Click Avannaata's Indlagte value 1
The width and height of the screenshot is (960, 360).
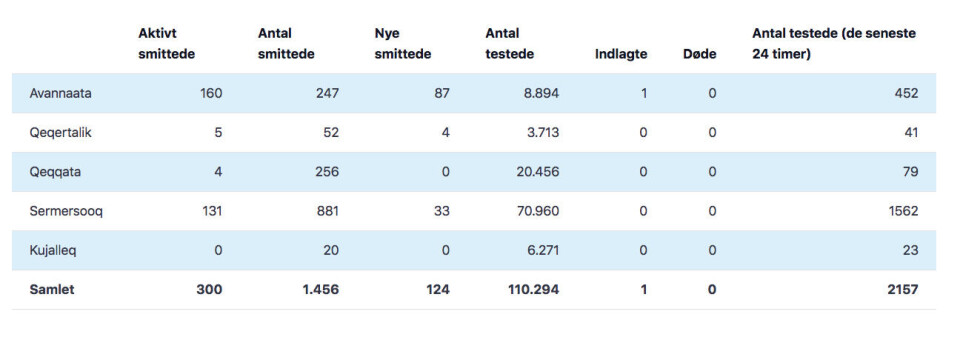click(644, 93)
